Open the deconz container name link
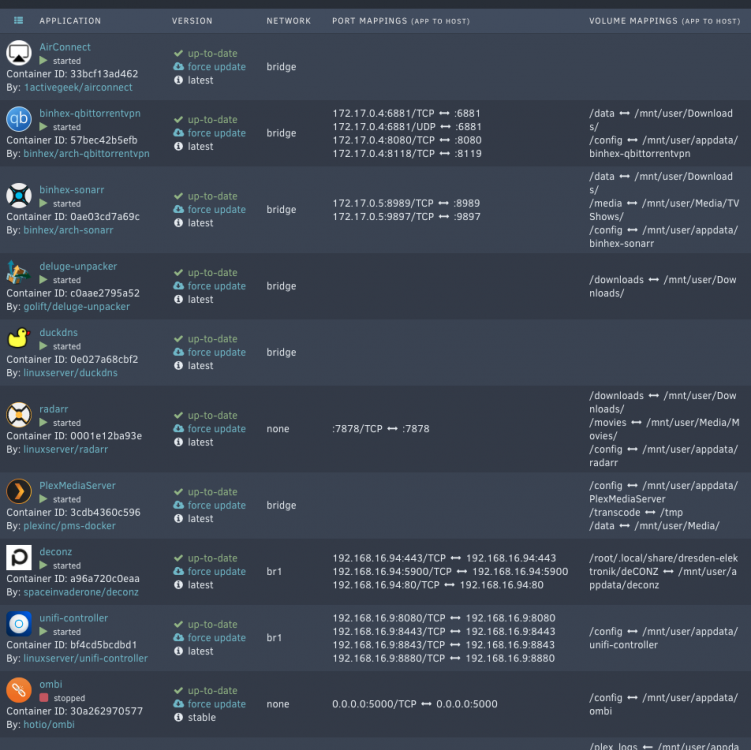751x750 pixels. pos(56,552)
